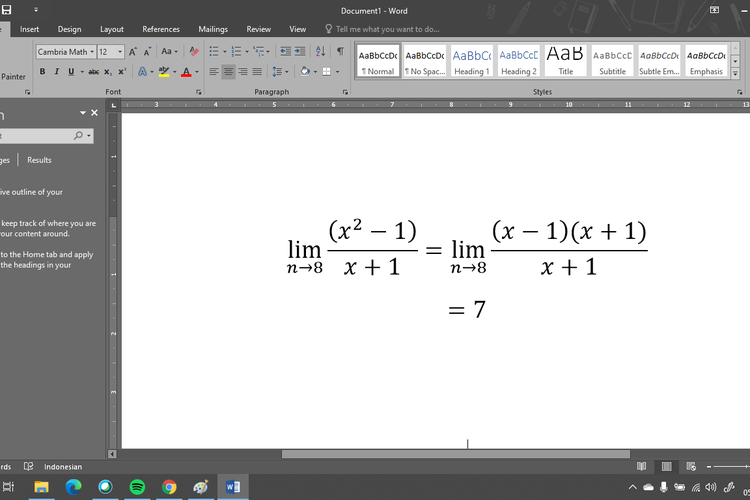Apply the Heading 1 style
The height and width of the screenshot is (500, 750).
471,61
